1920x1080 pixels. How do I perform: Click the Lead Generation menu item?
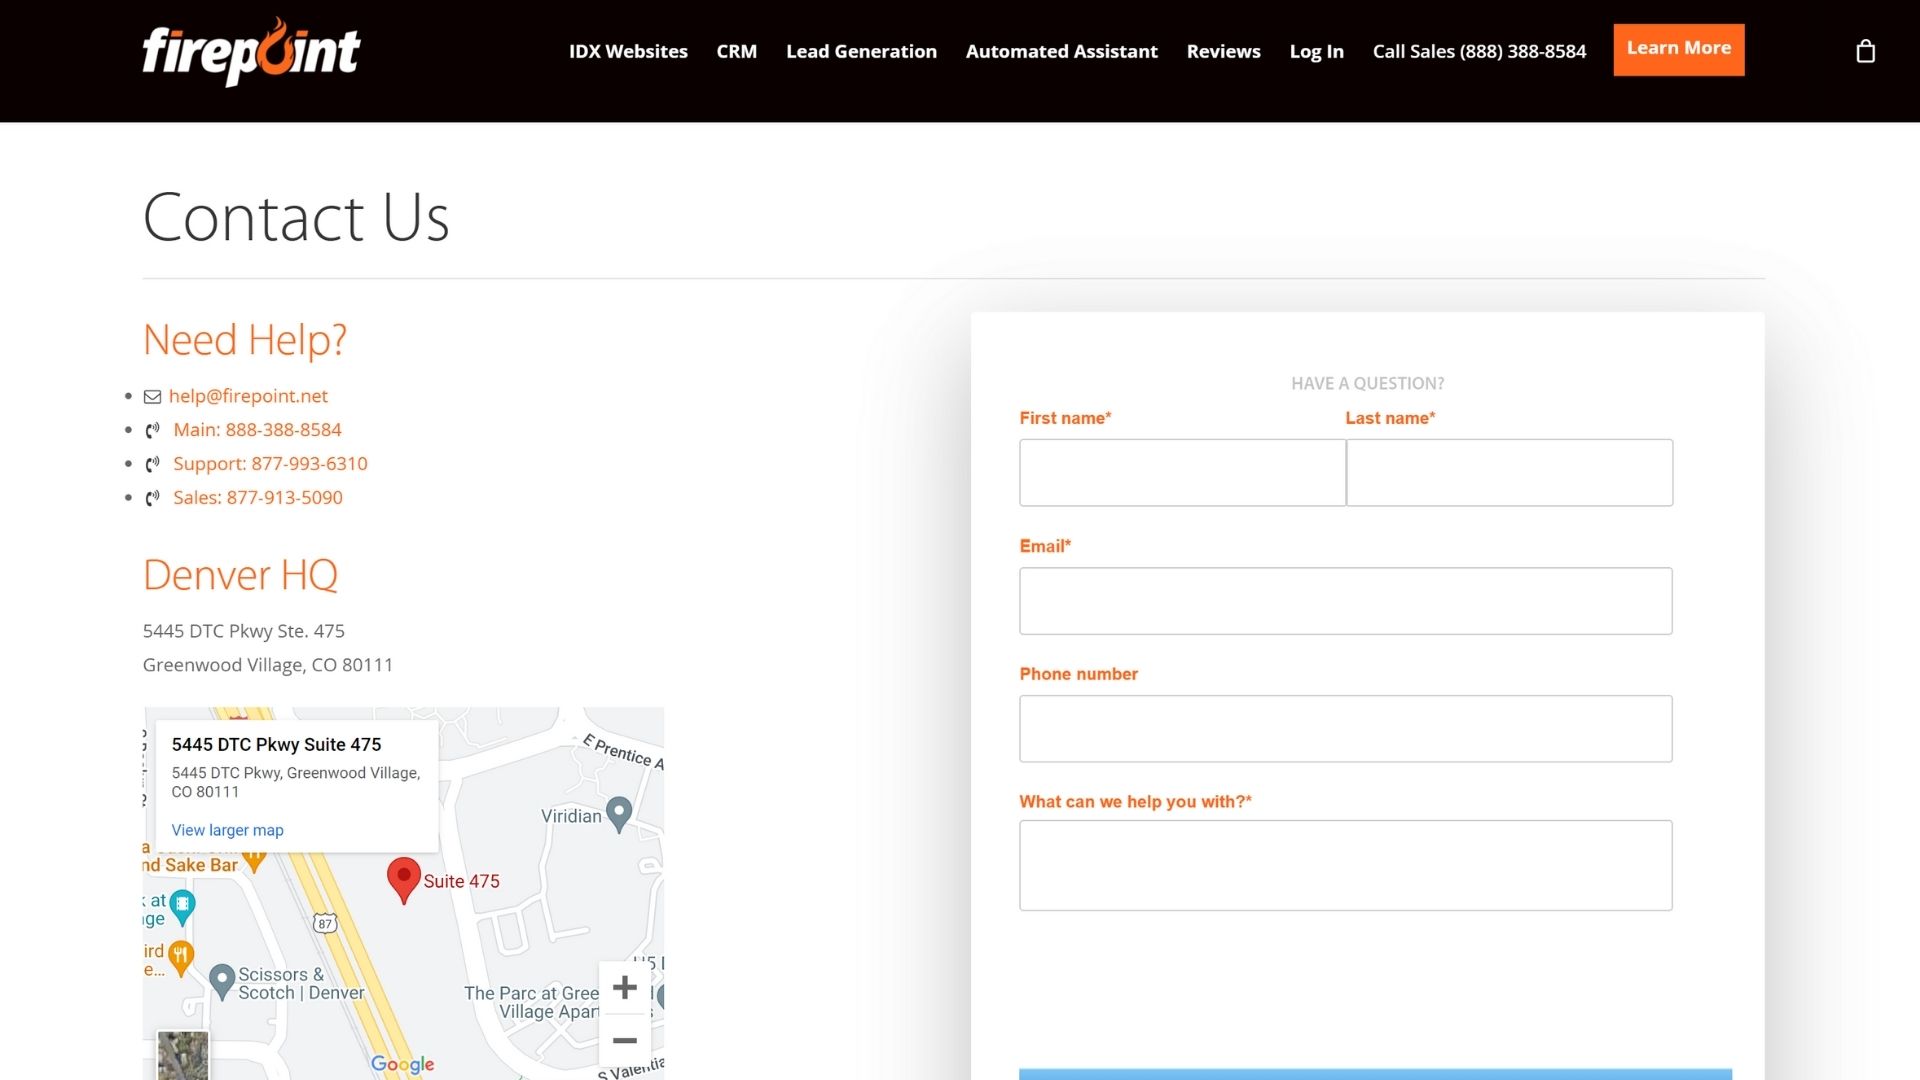click(x=862, y=51)
